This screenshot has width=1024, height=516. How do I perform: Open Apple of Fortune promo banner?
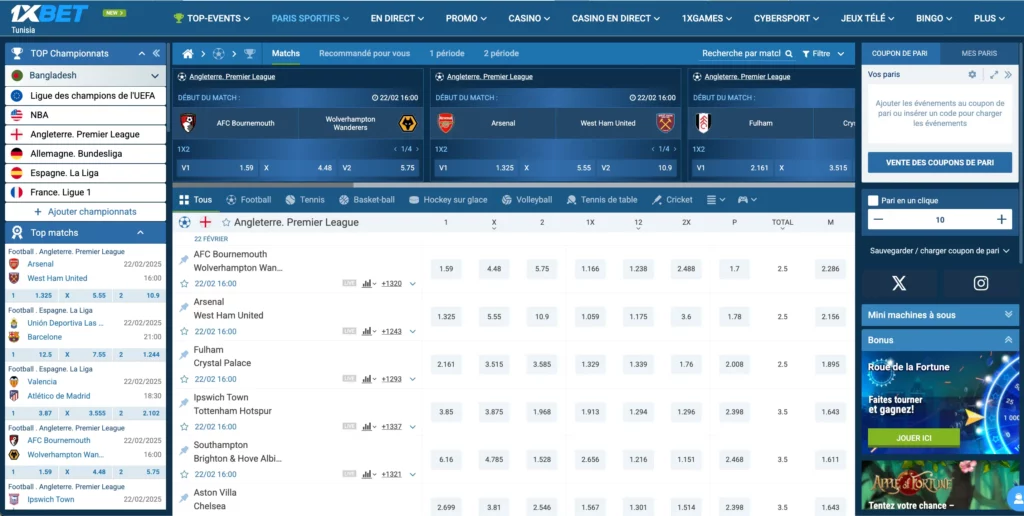[x=940, y=486]
